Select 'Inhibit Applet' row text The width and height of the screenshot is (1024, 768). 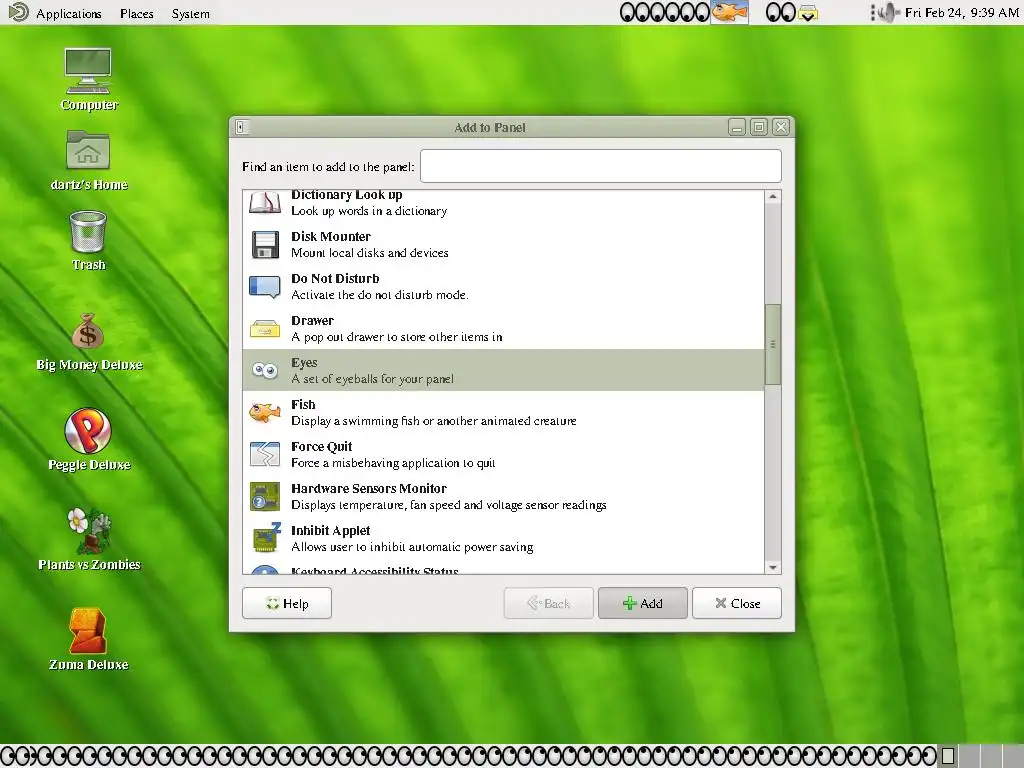click(330, 530)
